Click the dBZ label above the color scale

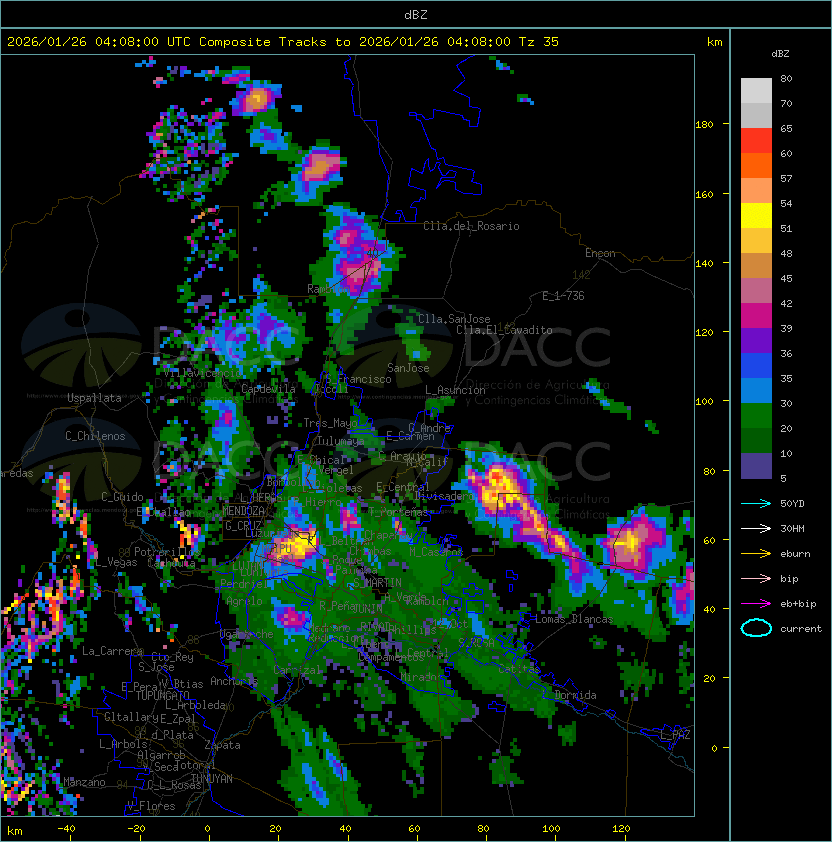click(780, 54)
